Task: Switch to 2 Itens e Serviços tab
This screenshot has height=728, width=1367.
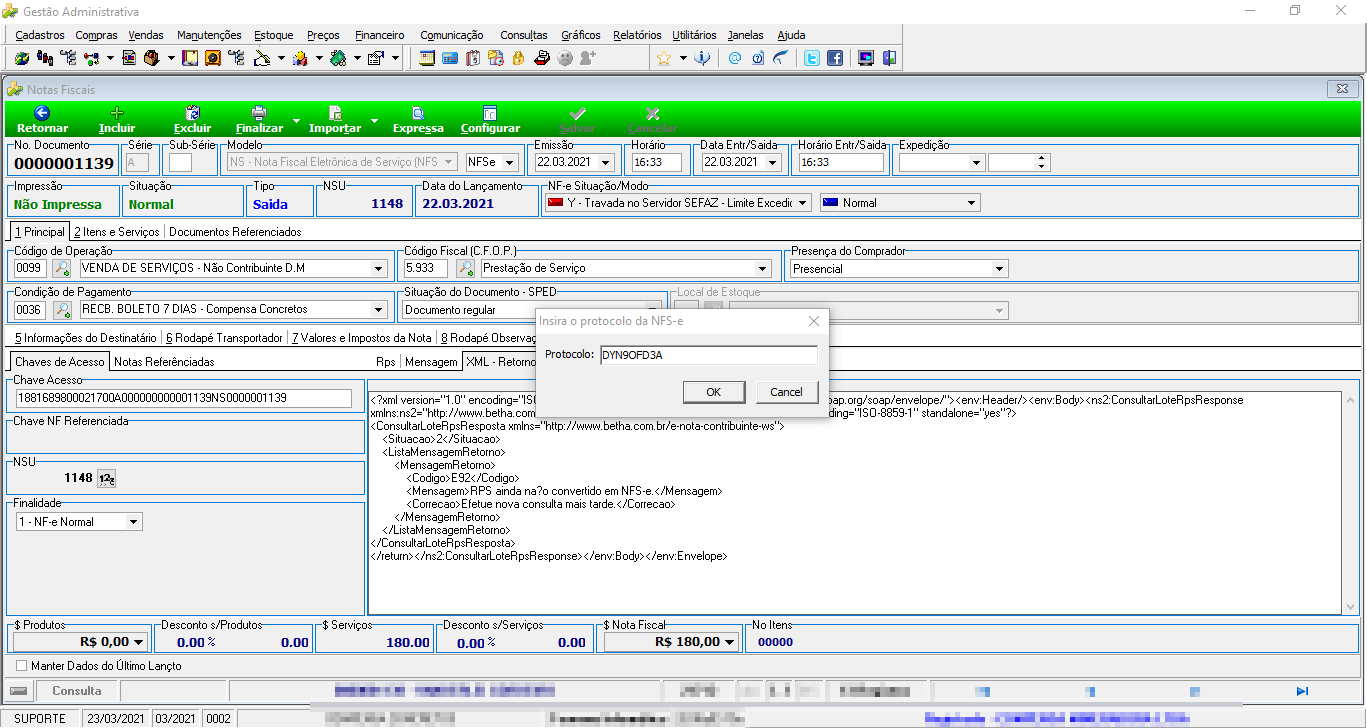Action: (116, 232)
